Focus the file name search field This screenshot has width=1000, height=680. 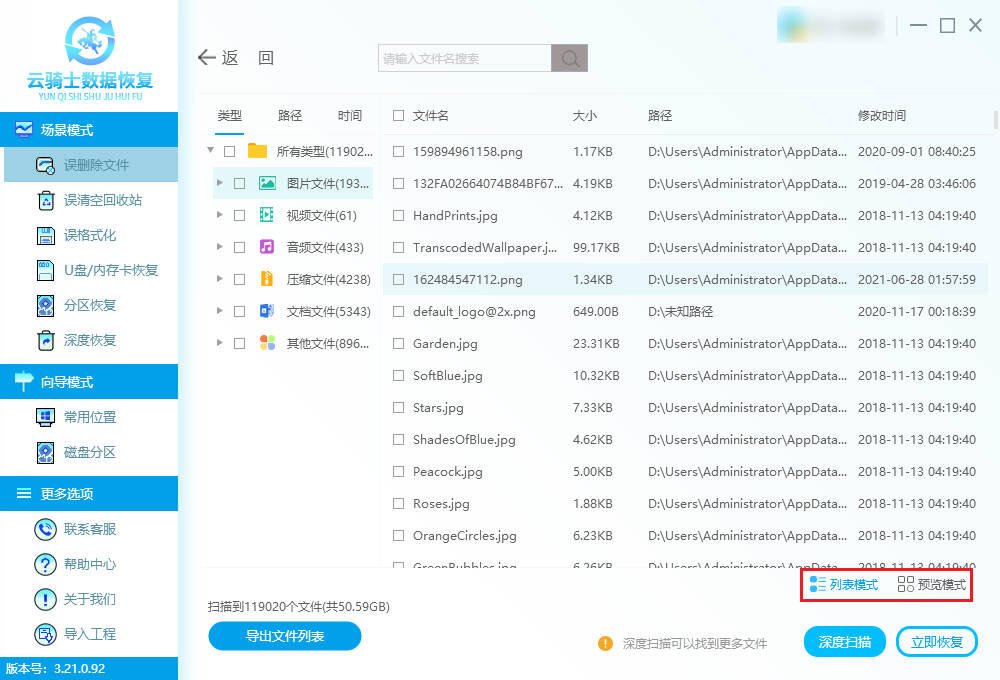464,58
